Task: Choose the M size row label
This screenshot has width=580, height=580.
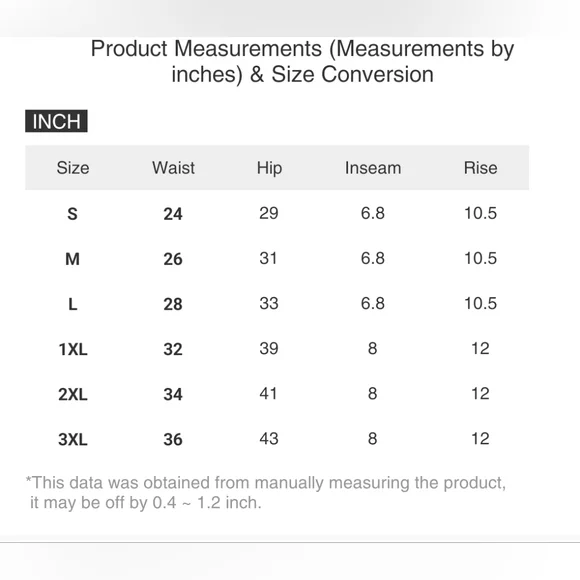Action: pyautogui.click(x=72, y=259)
